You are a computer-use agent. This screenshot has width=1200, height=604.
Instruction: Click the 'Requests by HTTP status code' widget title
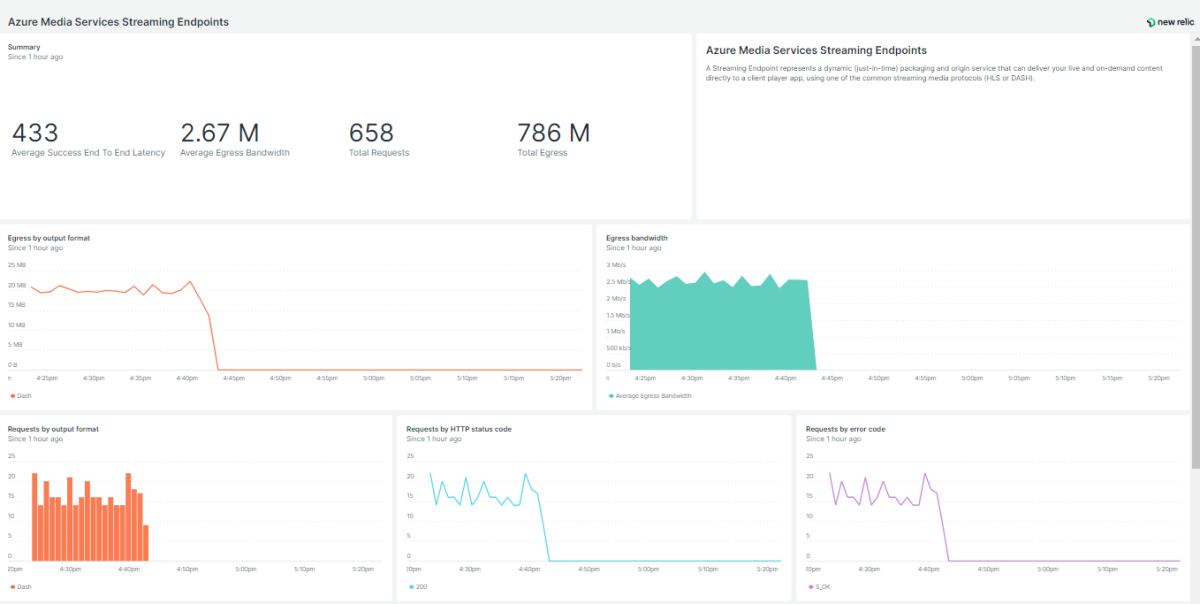click(x=459, y=429)
